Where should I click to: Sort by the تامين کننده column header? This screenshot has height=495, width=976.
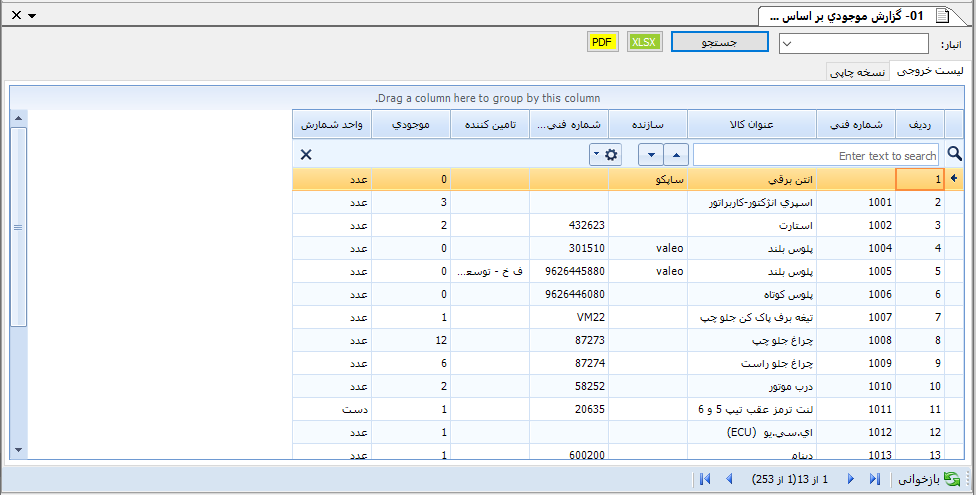[x=490, y=125]
